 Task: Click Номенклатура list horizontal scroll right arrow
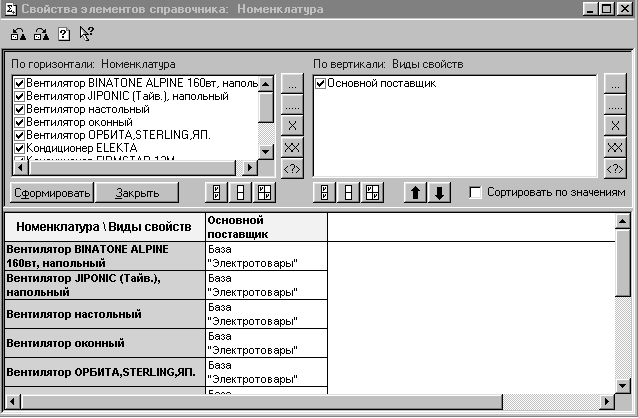[x=250, y=167]
